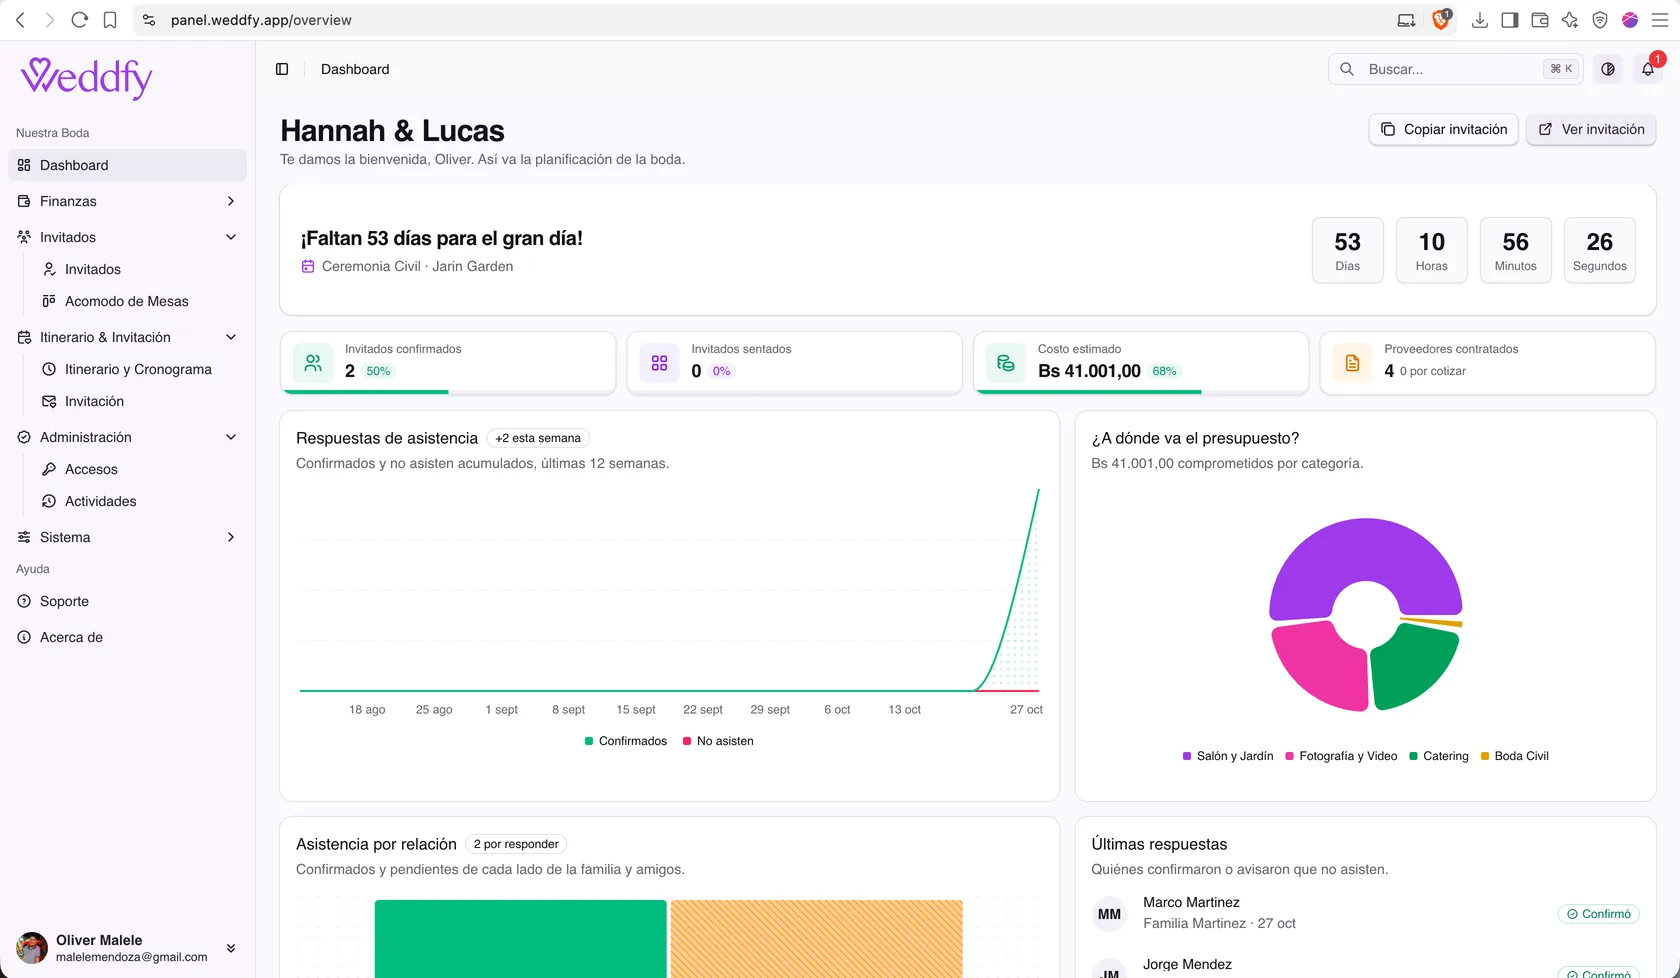Toggle the browser side panel icon

coord(1510,20)
